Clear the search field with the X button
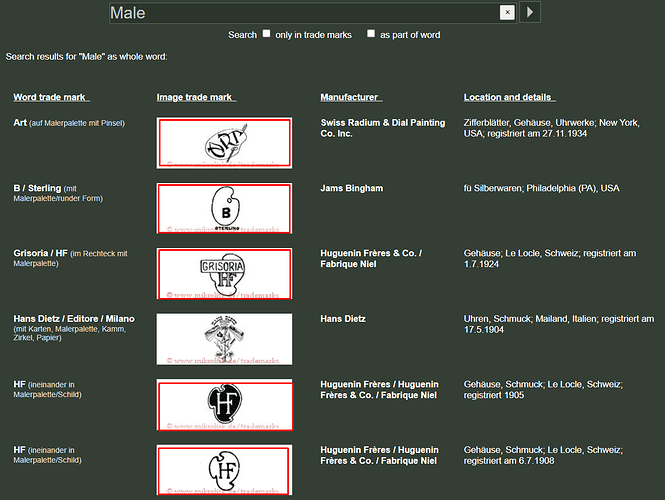Image resolution: width=665 pixels, height=500 pixels. tap(507, 12)
